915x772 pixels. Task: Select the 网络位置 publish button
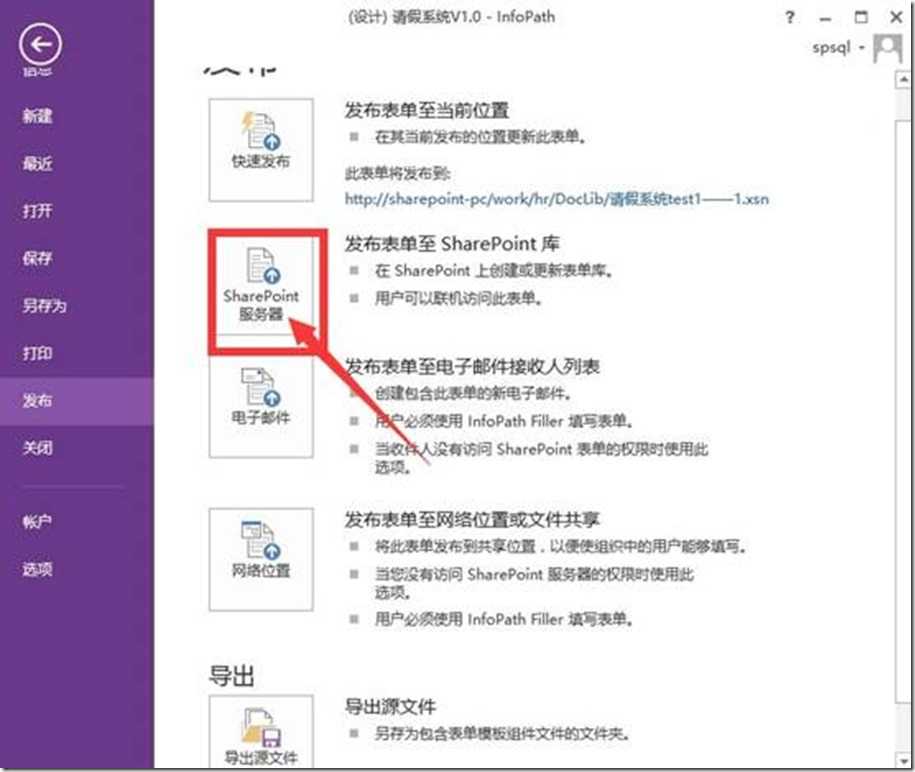tap(261, 559)
